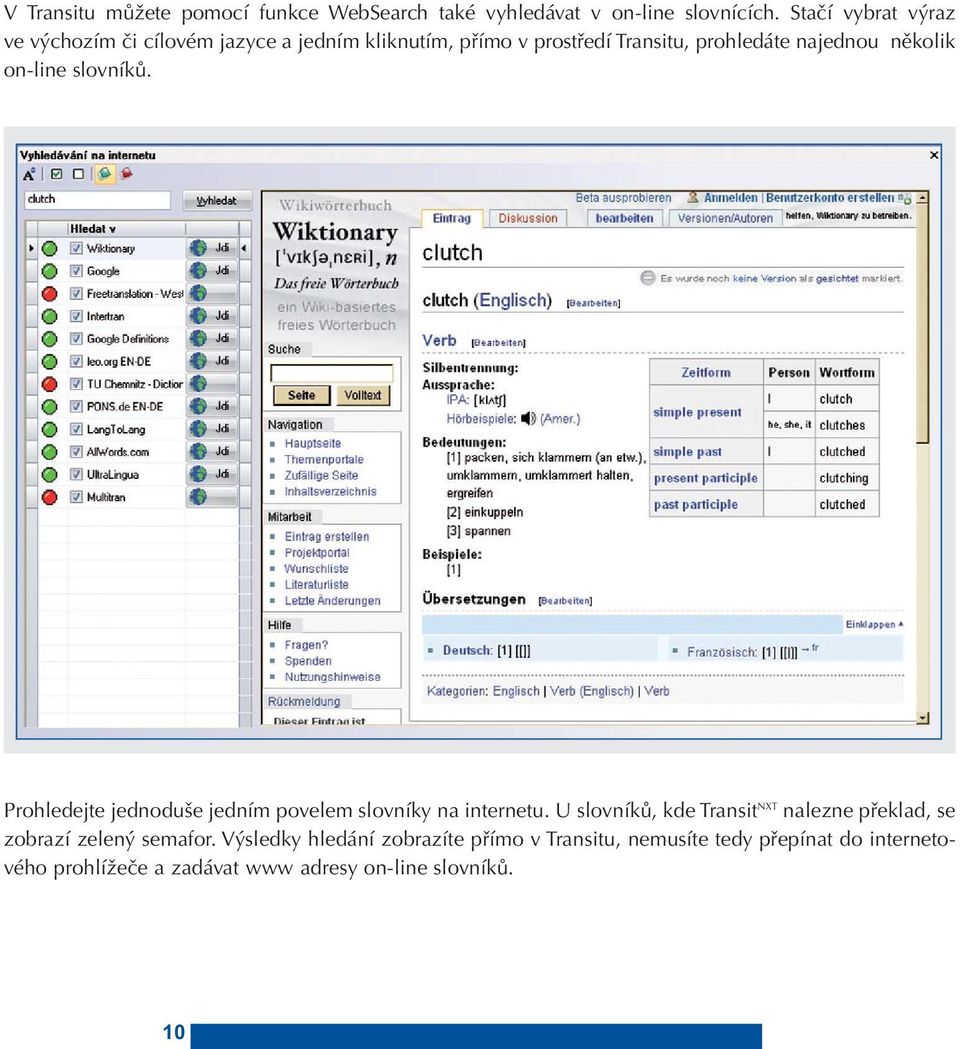Image resolution: width=960 pixels, height=1049 pixels.
Task: Open Google Definitions results via globe Jdi button
Action: [211, 339]
